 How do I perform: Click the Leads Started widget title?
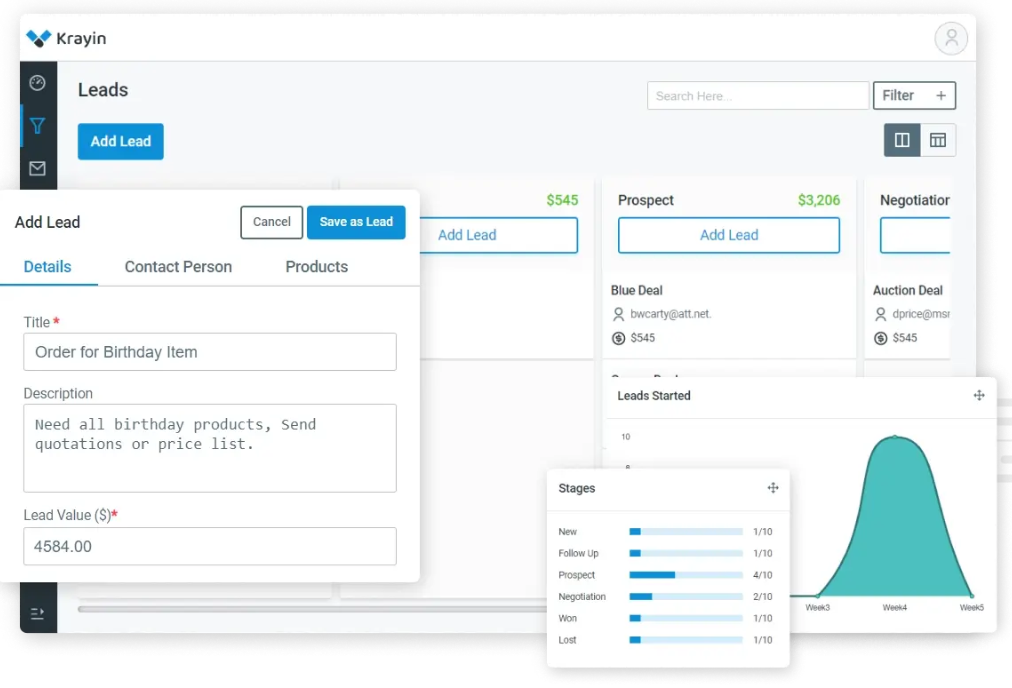[x=654, y=396]
